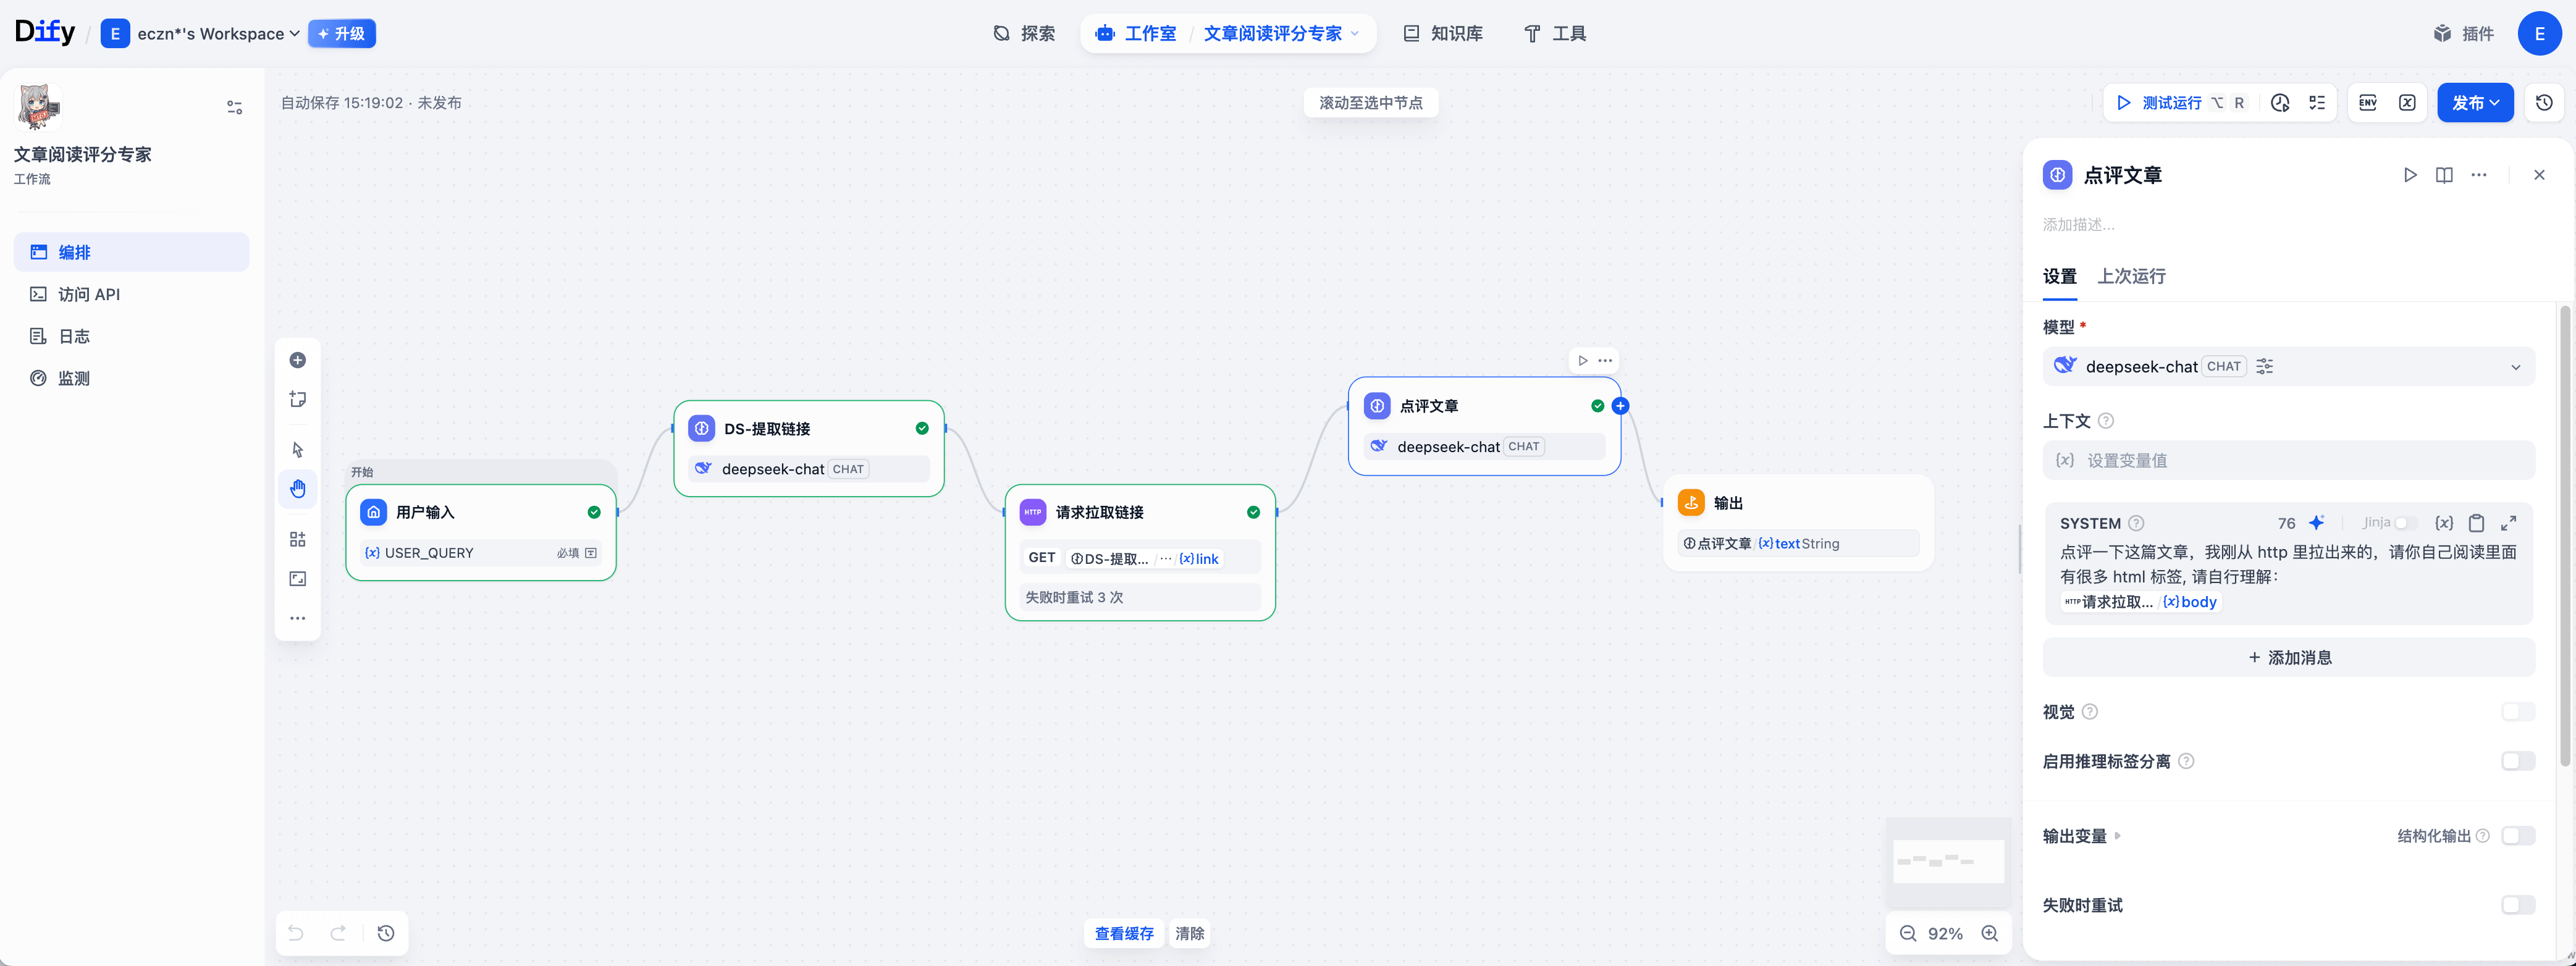Copy the SYSTEM prompt with clipboard icon
This screenshot has height=966, width=2576.
click(2476, 523)
